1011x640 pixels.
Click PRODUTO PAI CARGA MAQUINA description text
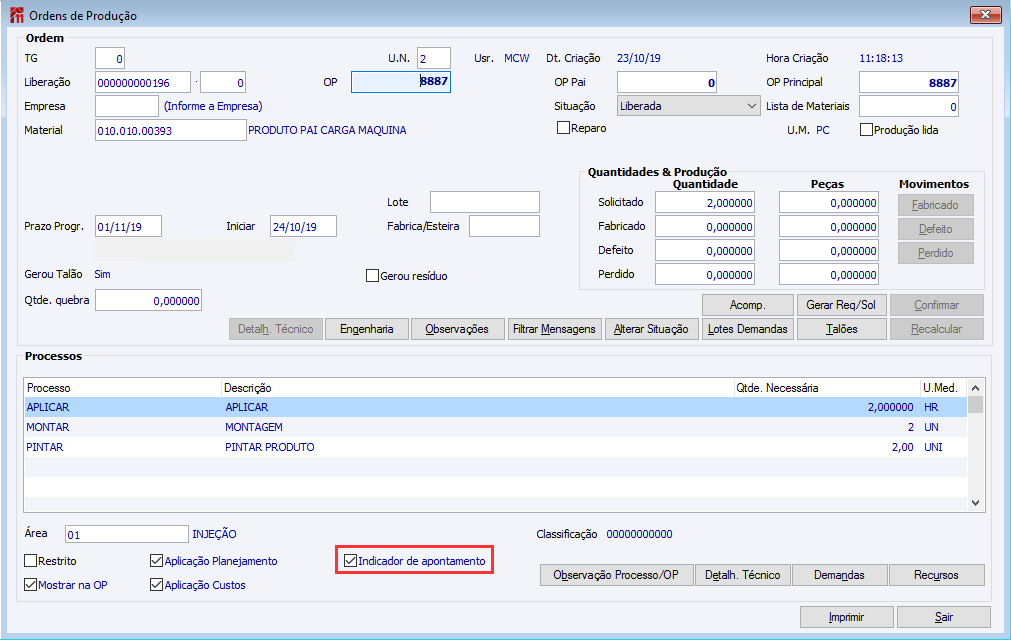(327, 130)
